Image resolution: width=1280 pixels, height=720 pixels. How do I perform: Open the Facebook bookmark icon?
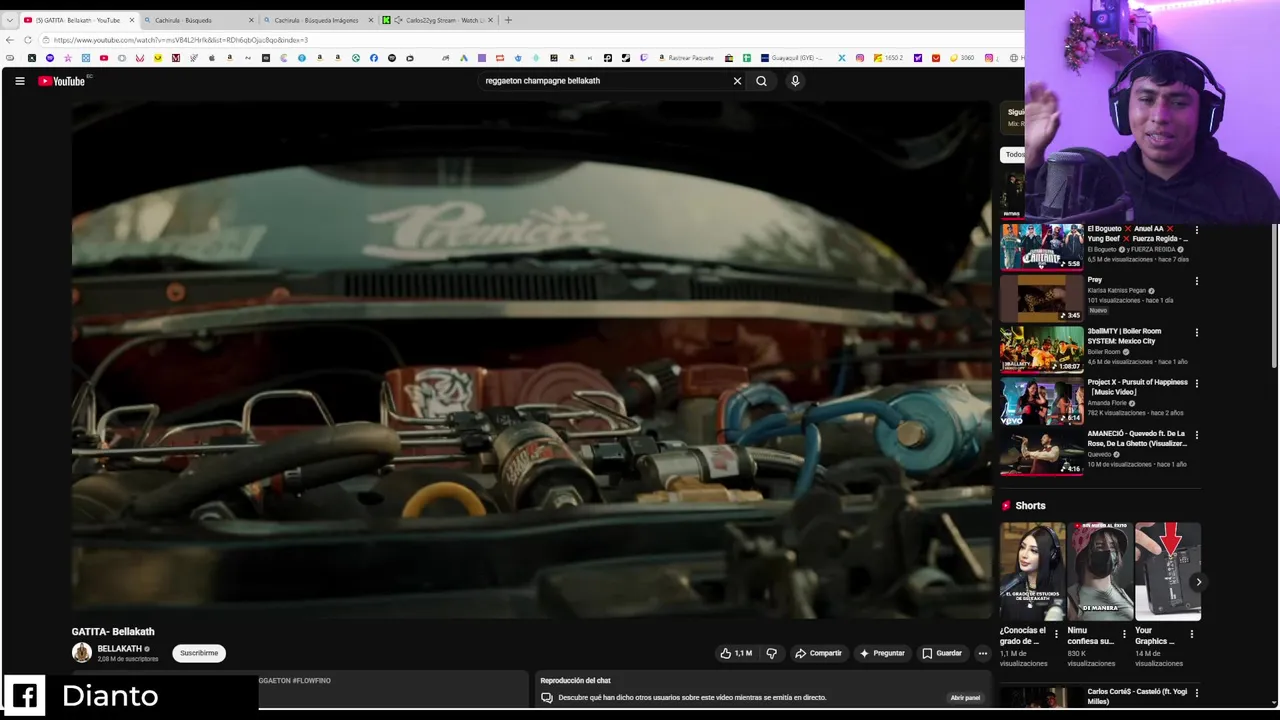coord(374,58)
